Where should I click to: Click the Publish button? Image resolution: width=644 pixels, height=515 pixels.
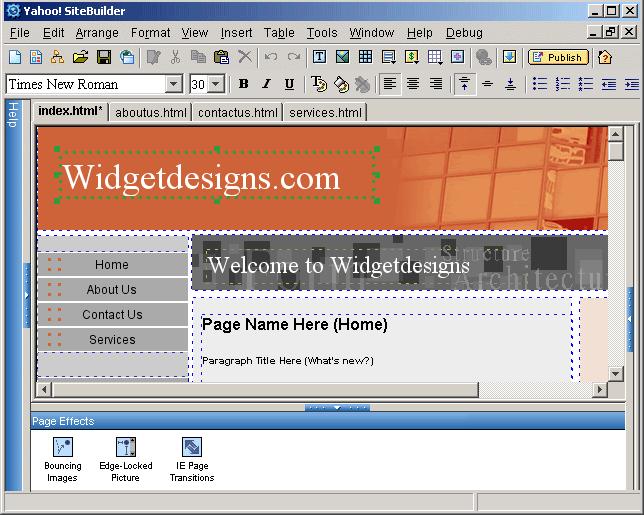(x=557, y=57)
